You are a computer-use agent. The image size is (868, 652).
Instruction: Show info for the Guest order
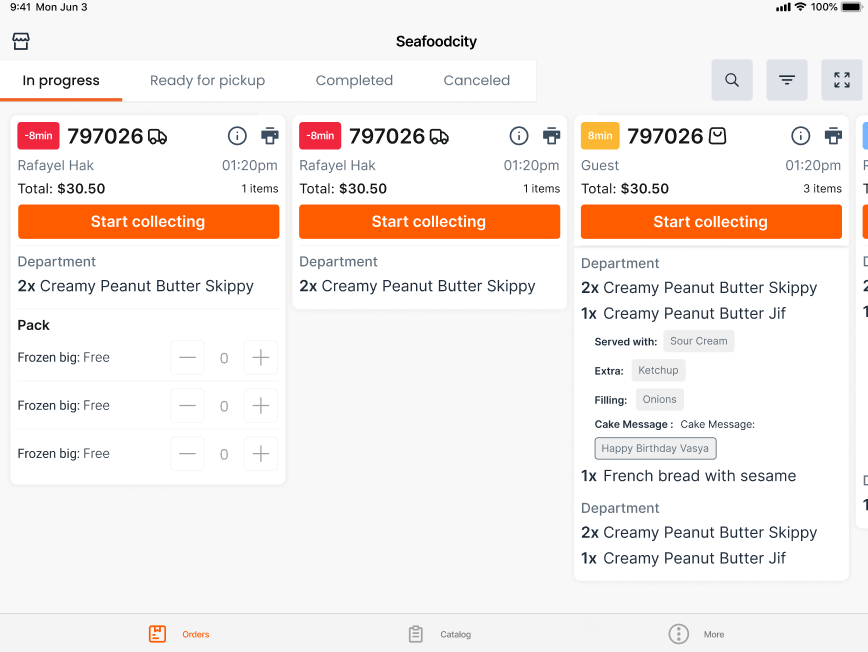[x=800, y=136]
